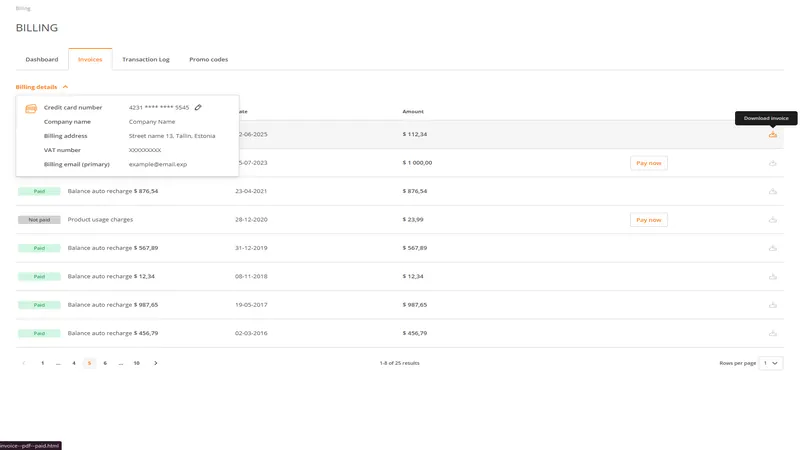800x450 pixels.
Task: Download invoice dated 31-12-2019
Action: point(772,248)
